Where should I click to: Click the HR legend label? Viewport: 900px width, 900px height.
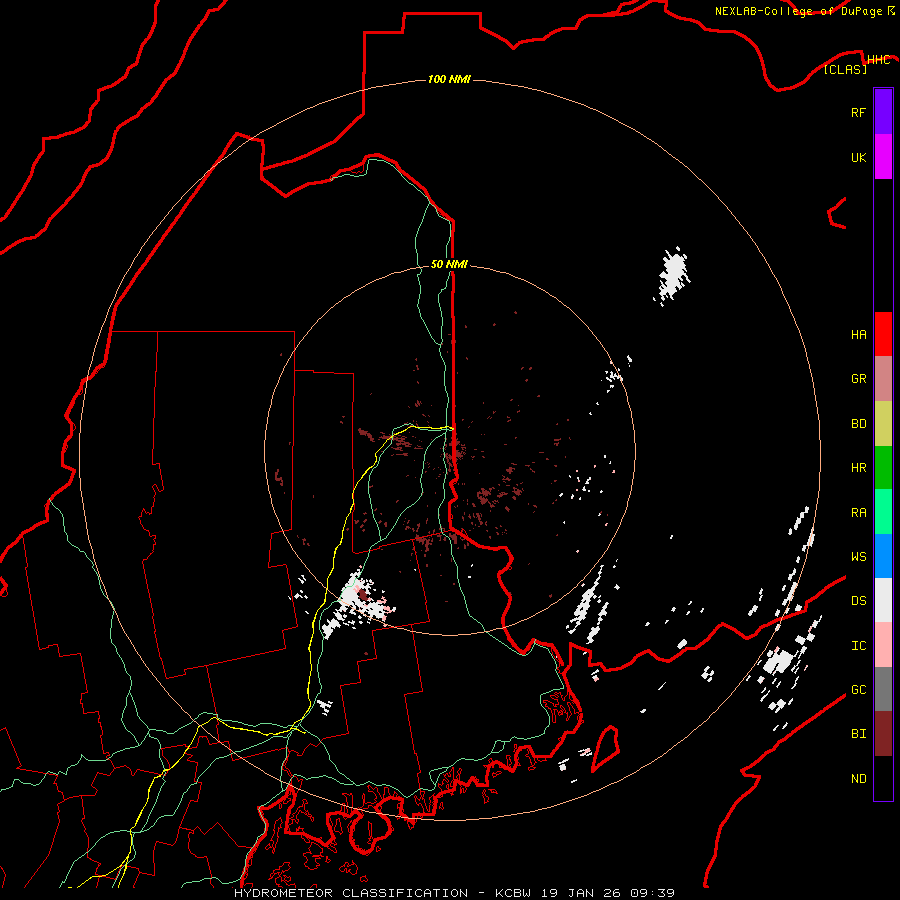(x=858, y=468)
